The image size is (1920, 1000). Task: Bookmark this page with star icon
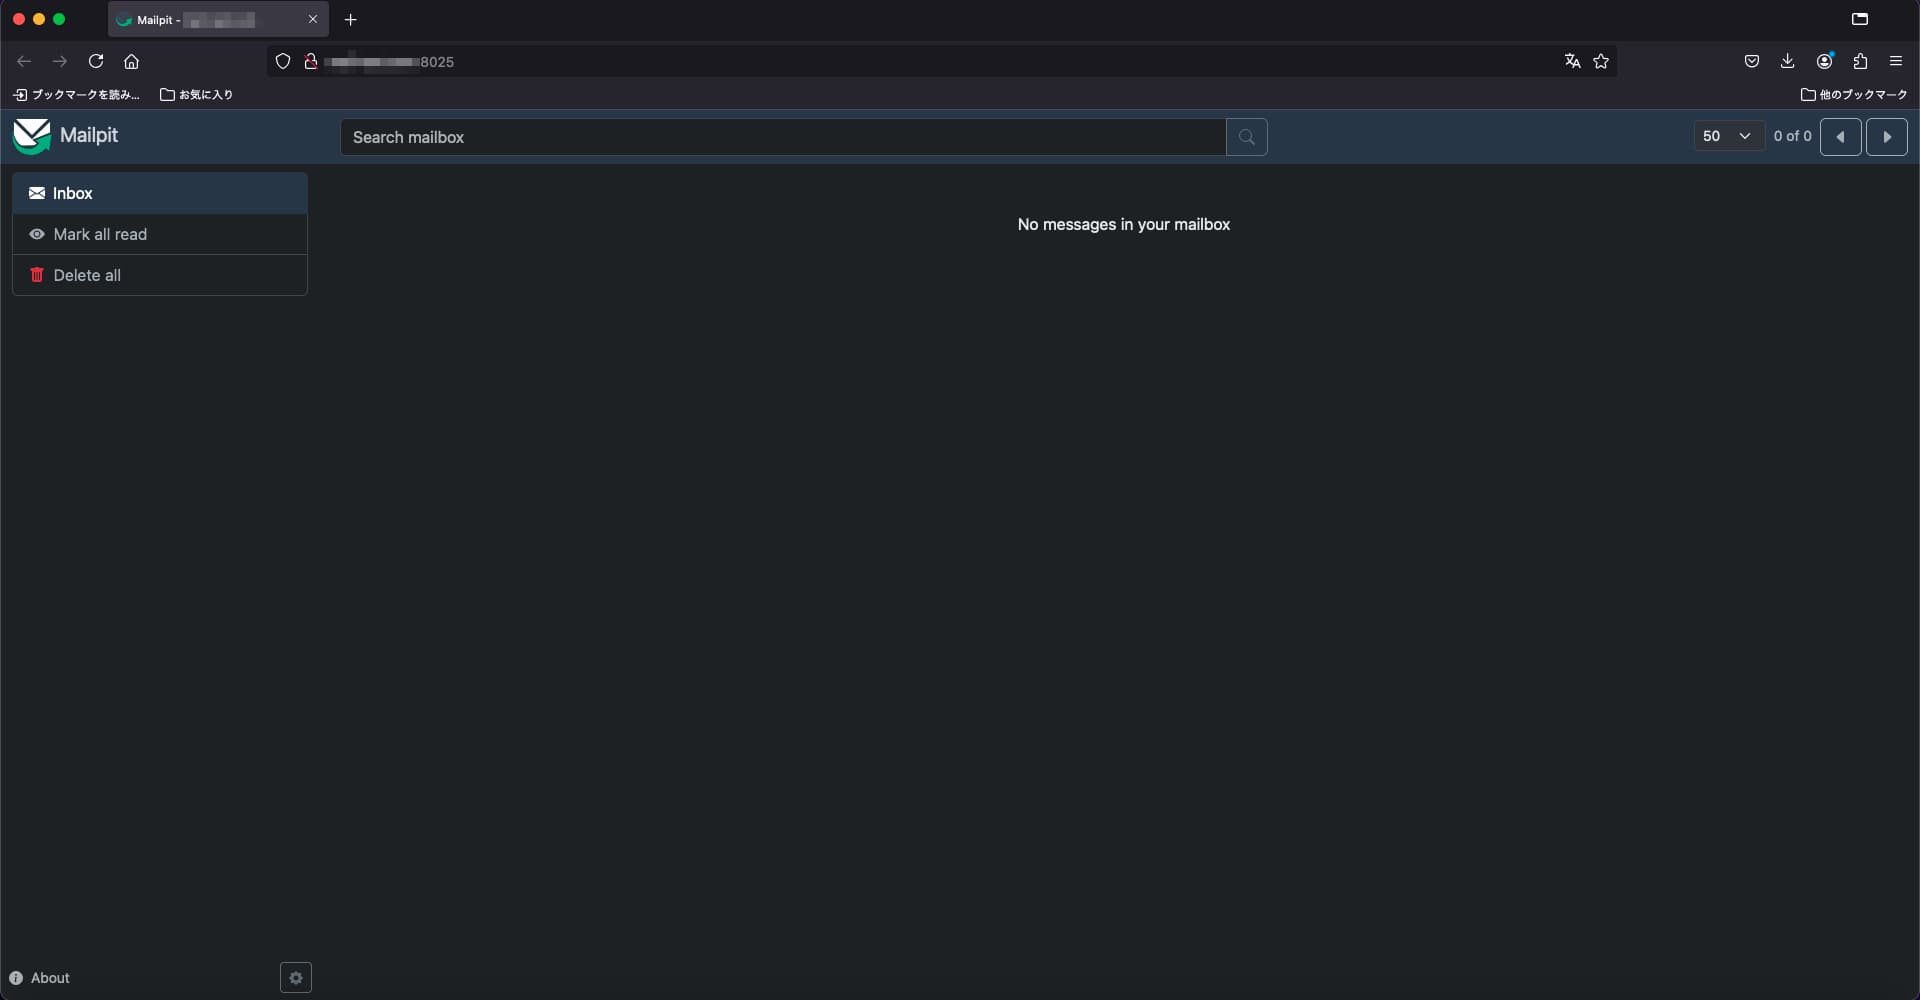pos(1601,61)
